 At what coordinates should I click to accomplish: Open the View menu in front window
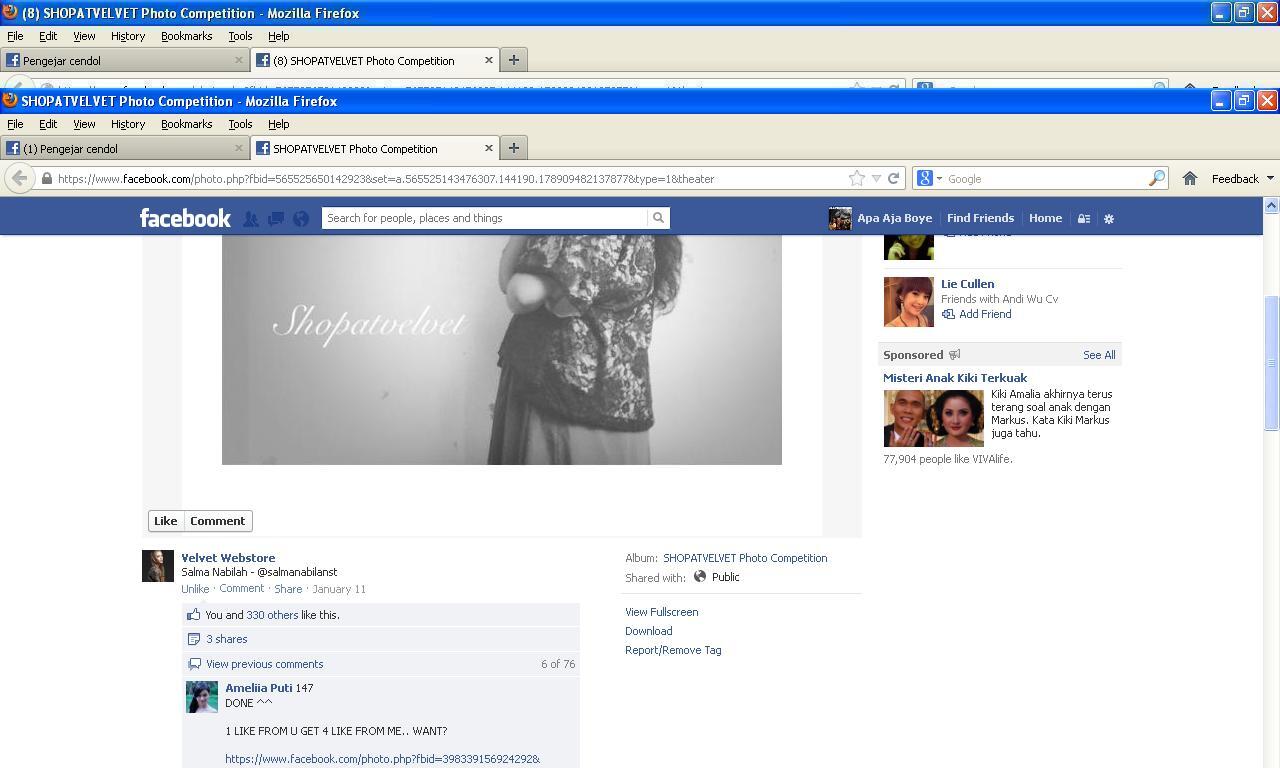84,124
